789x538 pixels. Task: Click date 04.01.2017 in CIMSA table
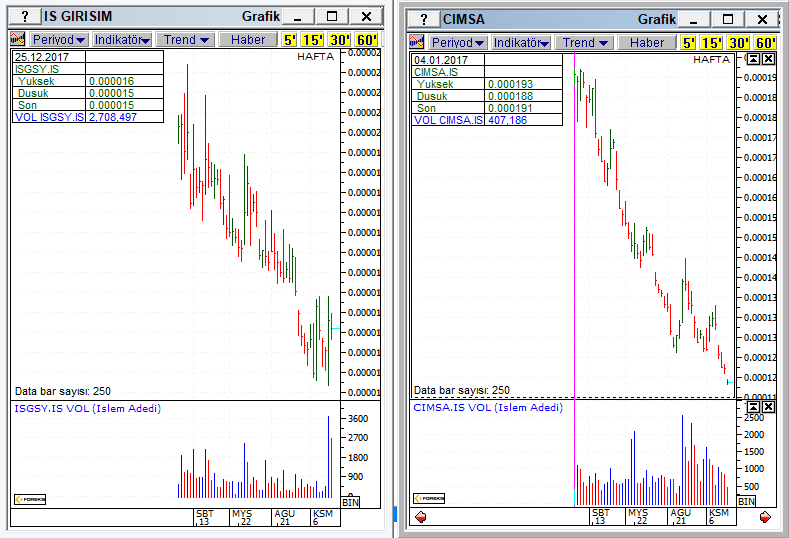pyautogui.click(x=441, y=60)
